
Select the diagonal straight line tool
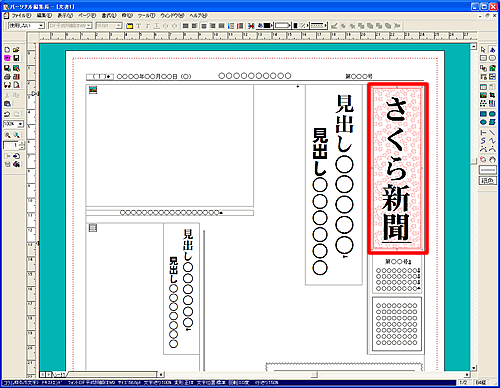tap(492, 133)
